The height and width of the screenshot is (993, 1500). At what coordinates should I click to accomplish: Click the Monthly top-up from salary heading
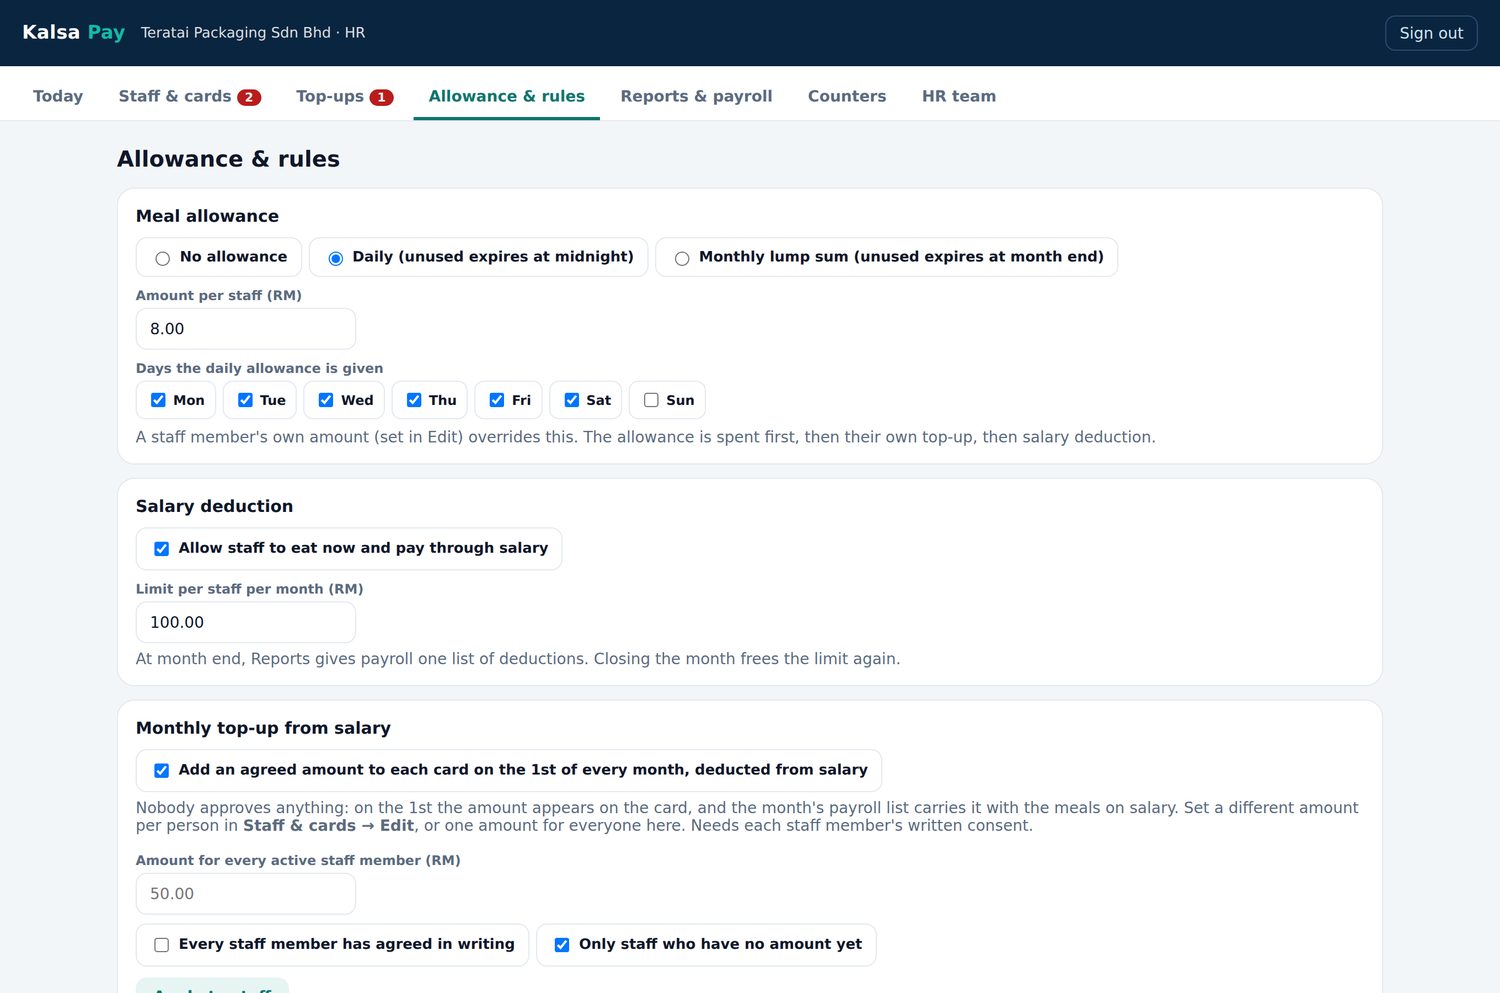pyautogui.click(x=263, y=728)
